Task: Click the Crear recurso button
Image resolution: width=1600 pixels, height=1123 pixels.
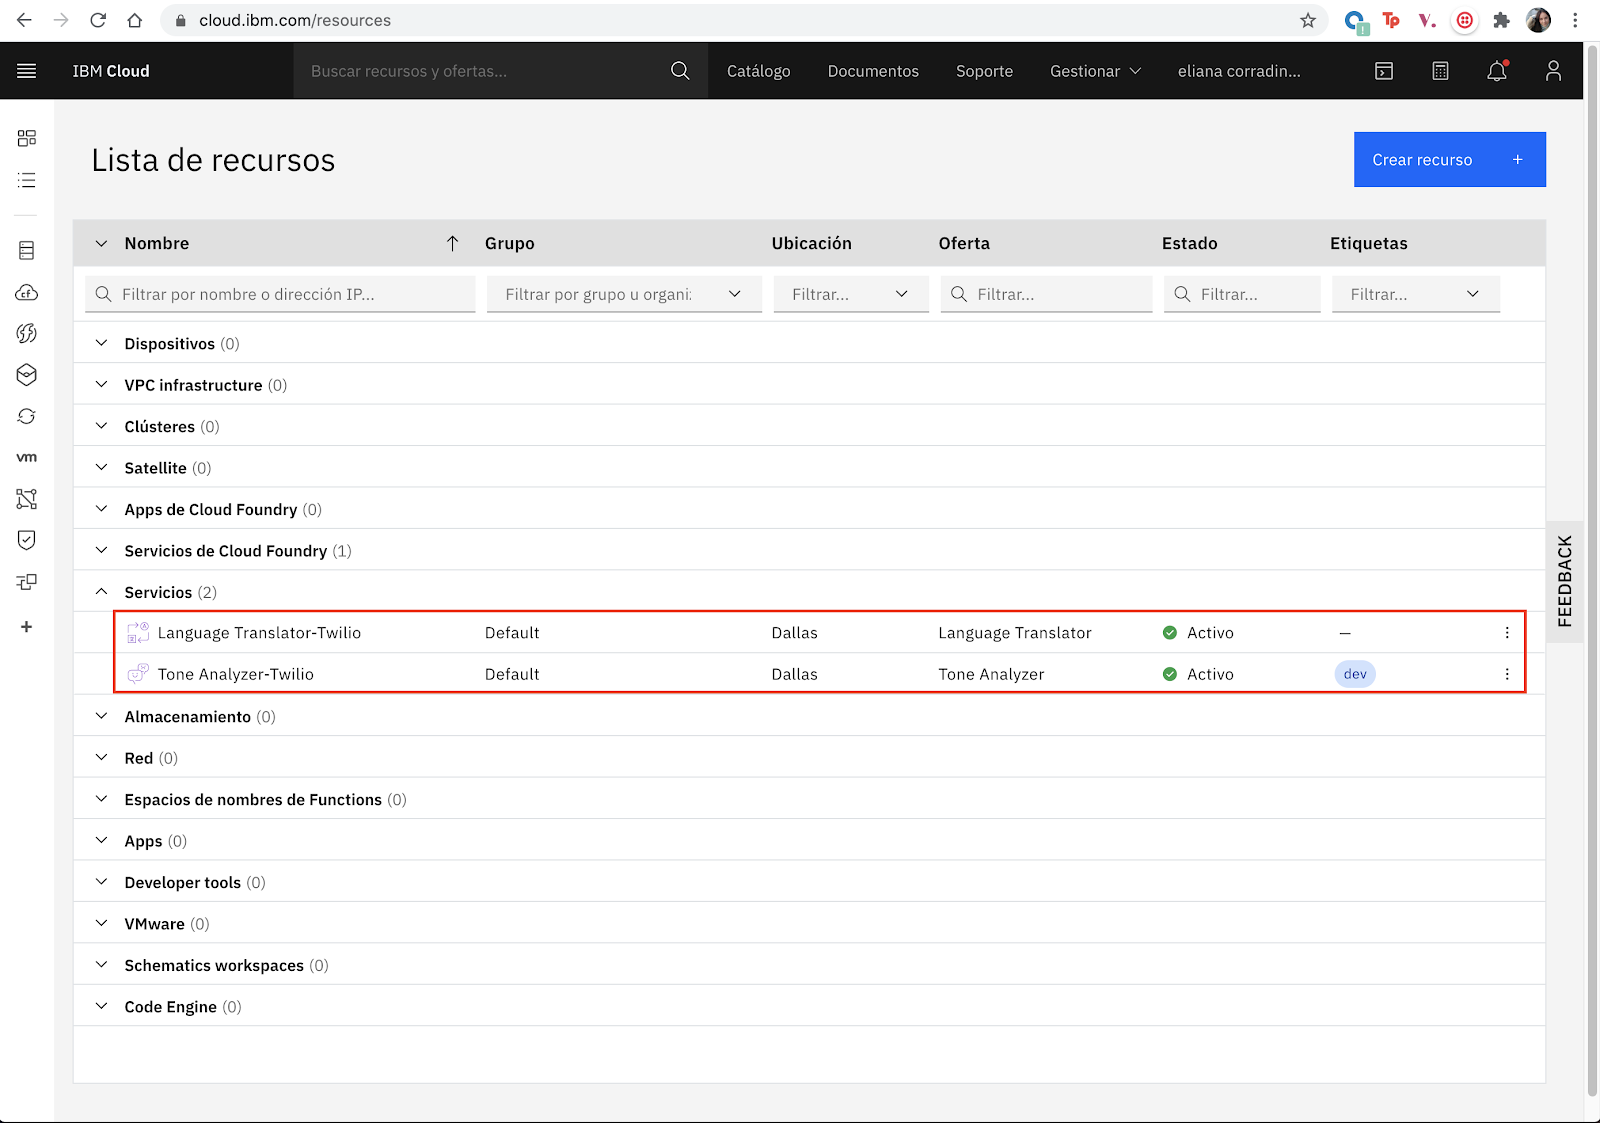Action: pos(1450,159)
